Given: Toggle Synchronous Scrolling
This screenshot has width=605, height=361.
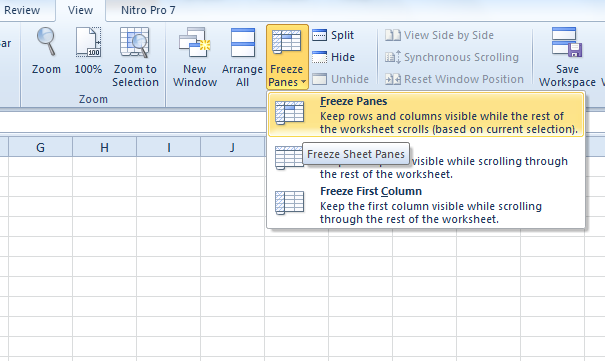Looking at the screenshot, I should [x=452, y=57].
